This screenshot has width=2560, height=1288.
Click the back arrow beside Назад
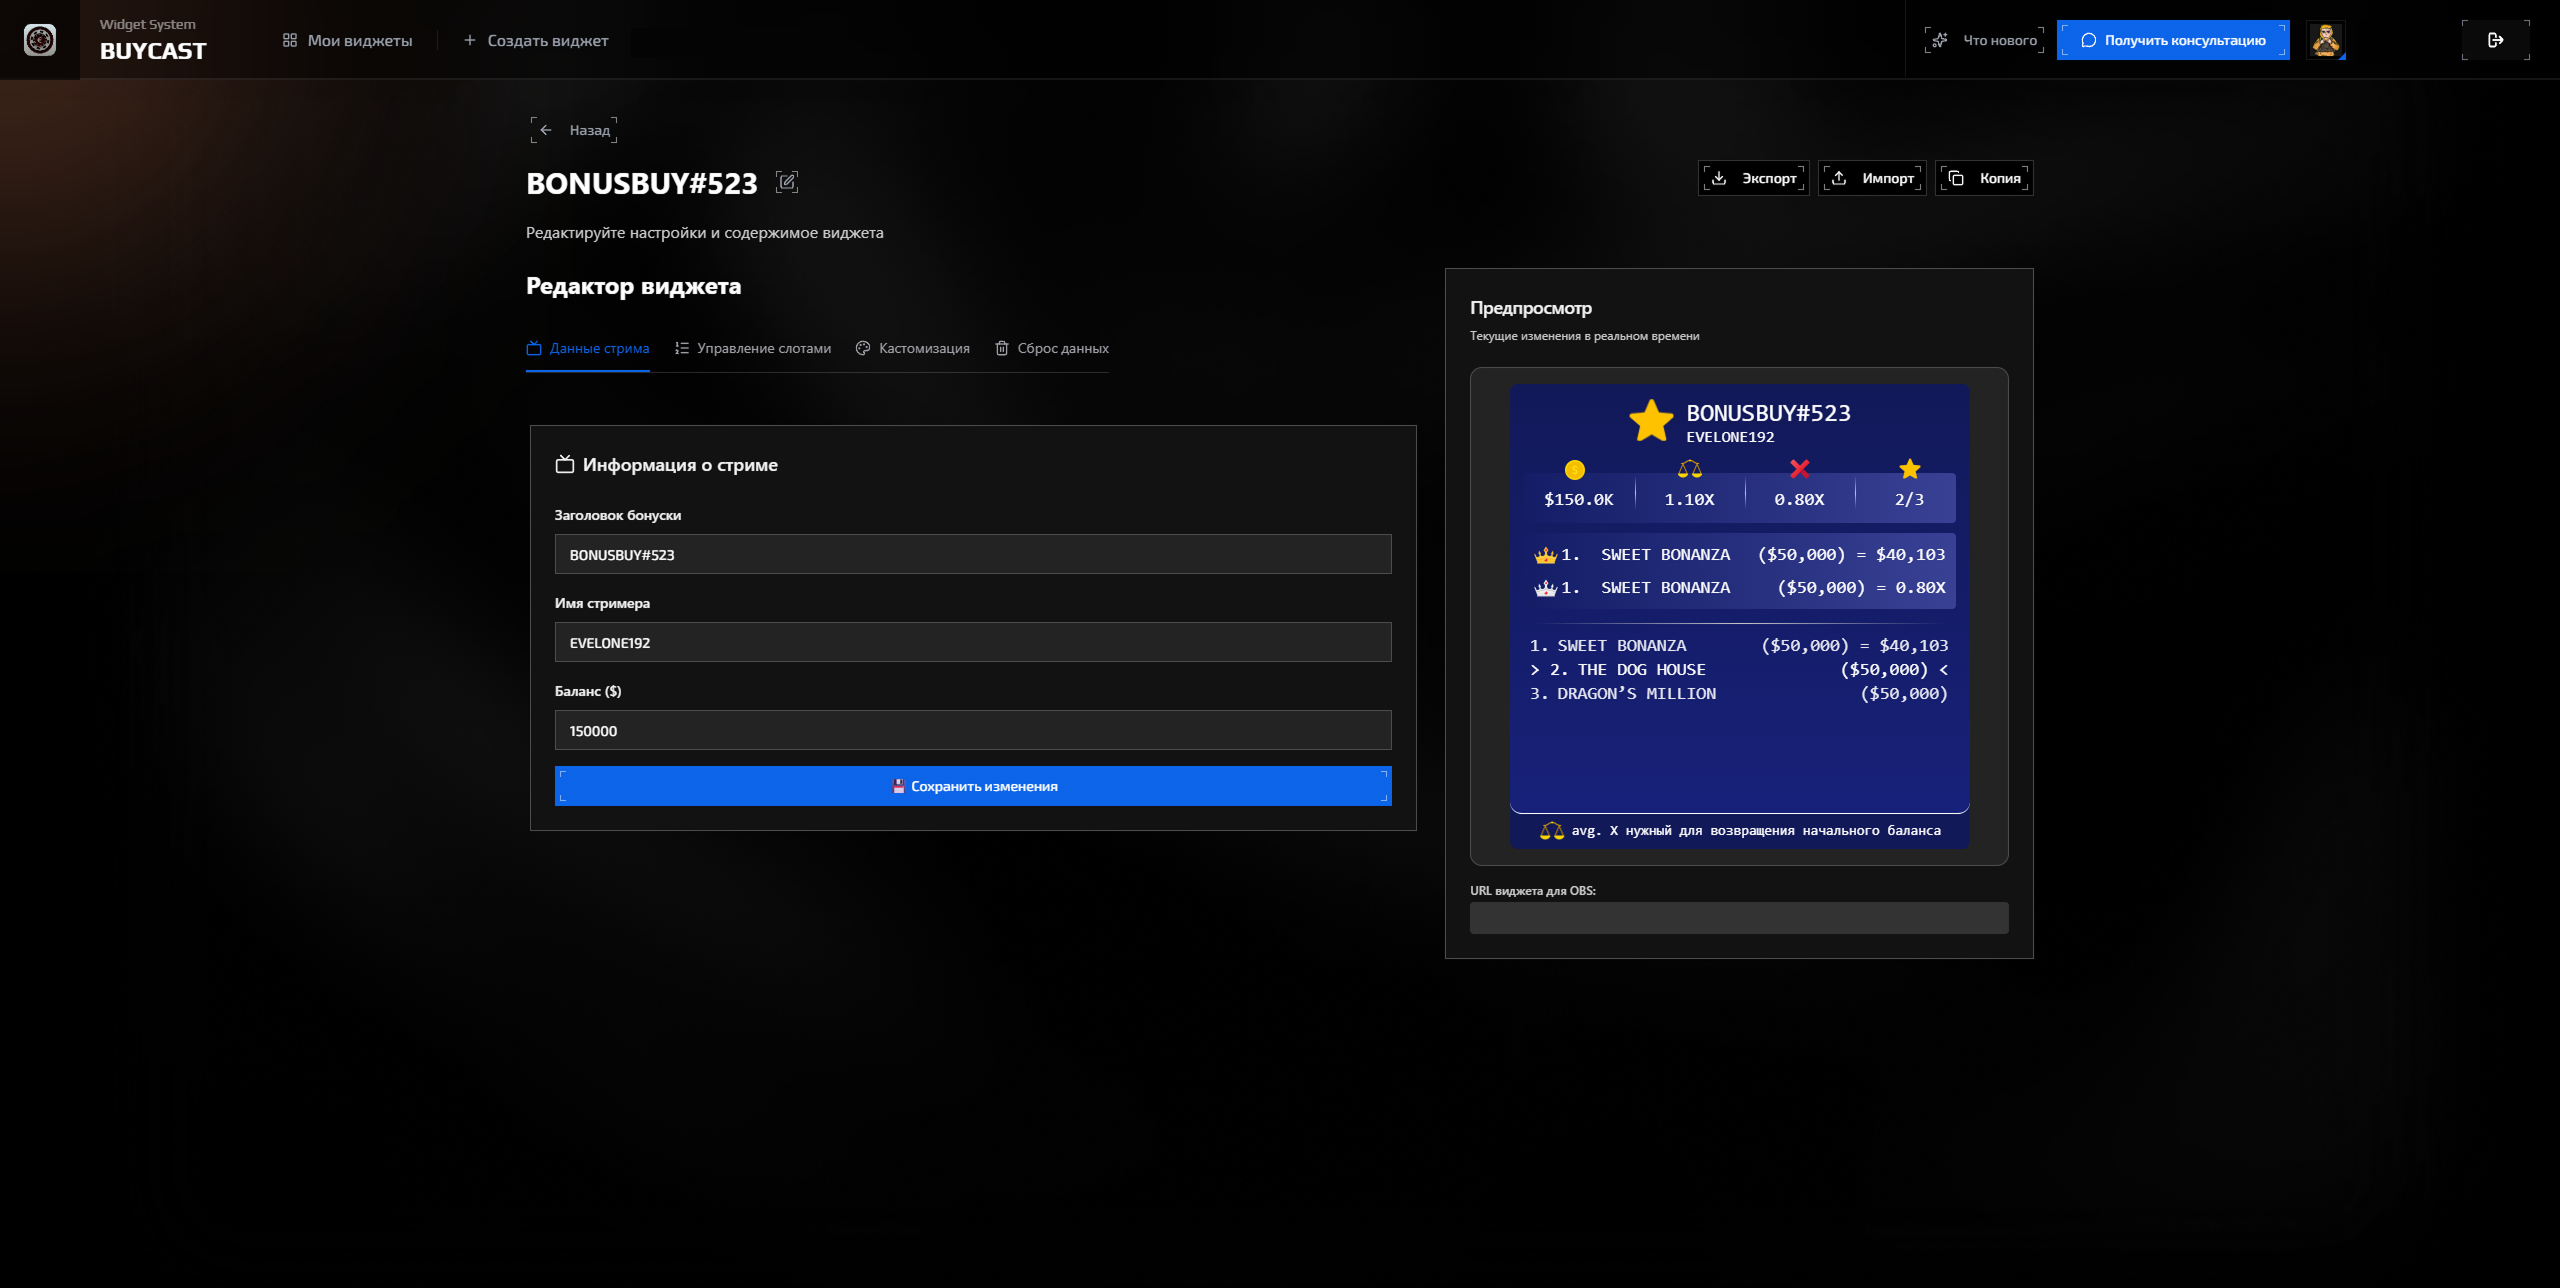(545, 129)
